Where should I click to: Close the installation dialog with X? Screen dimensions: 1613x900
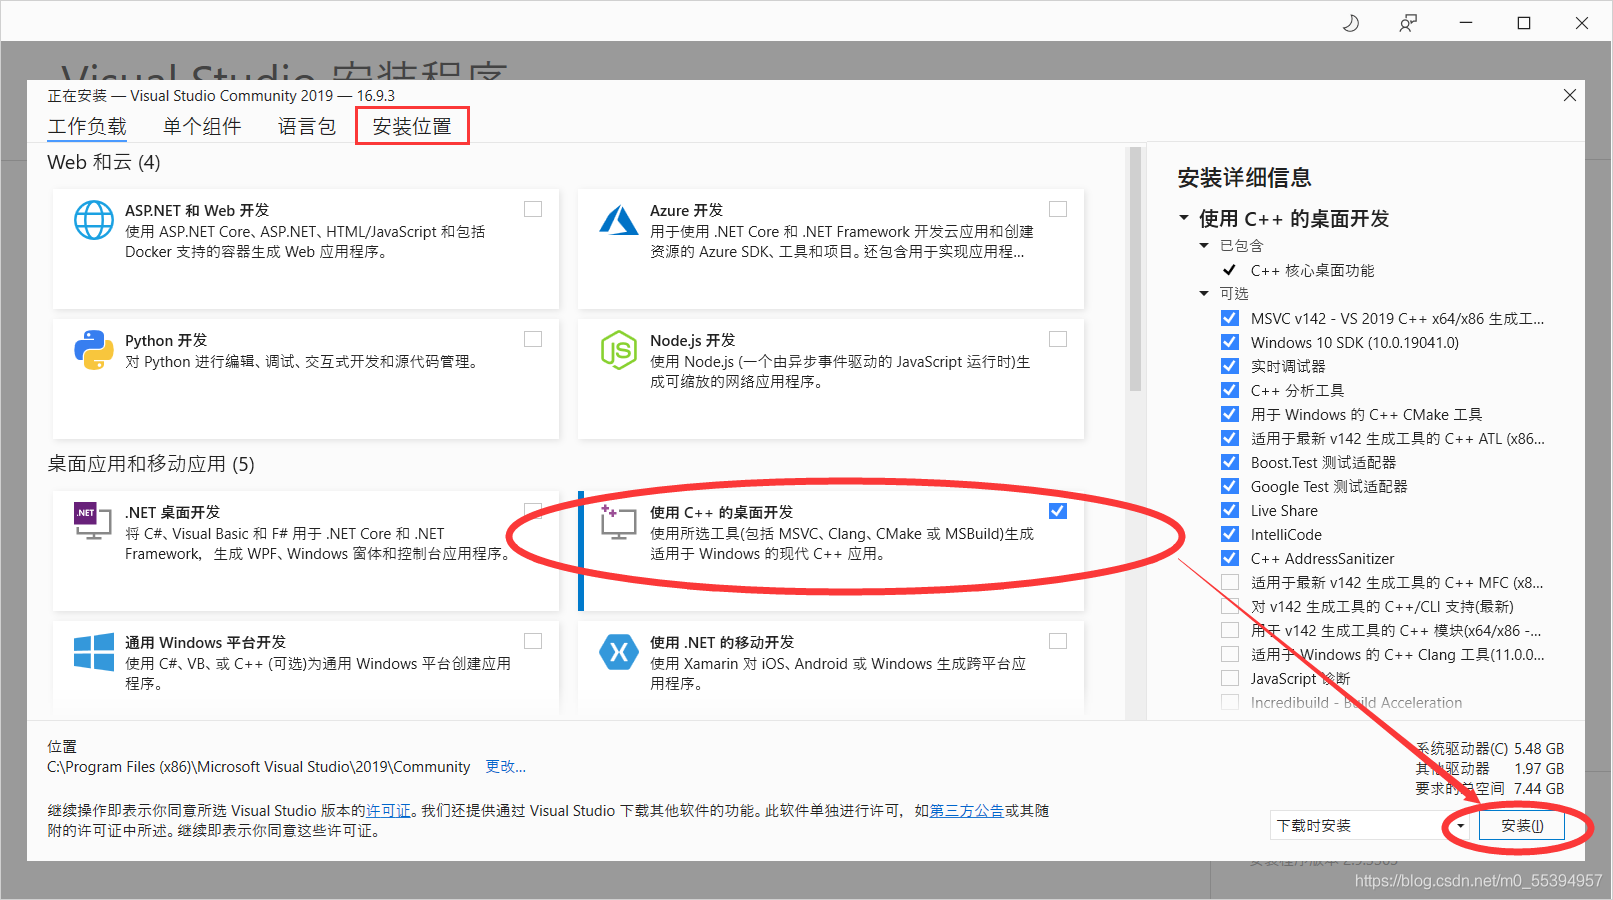[1570, 95]
